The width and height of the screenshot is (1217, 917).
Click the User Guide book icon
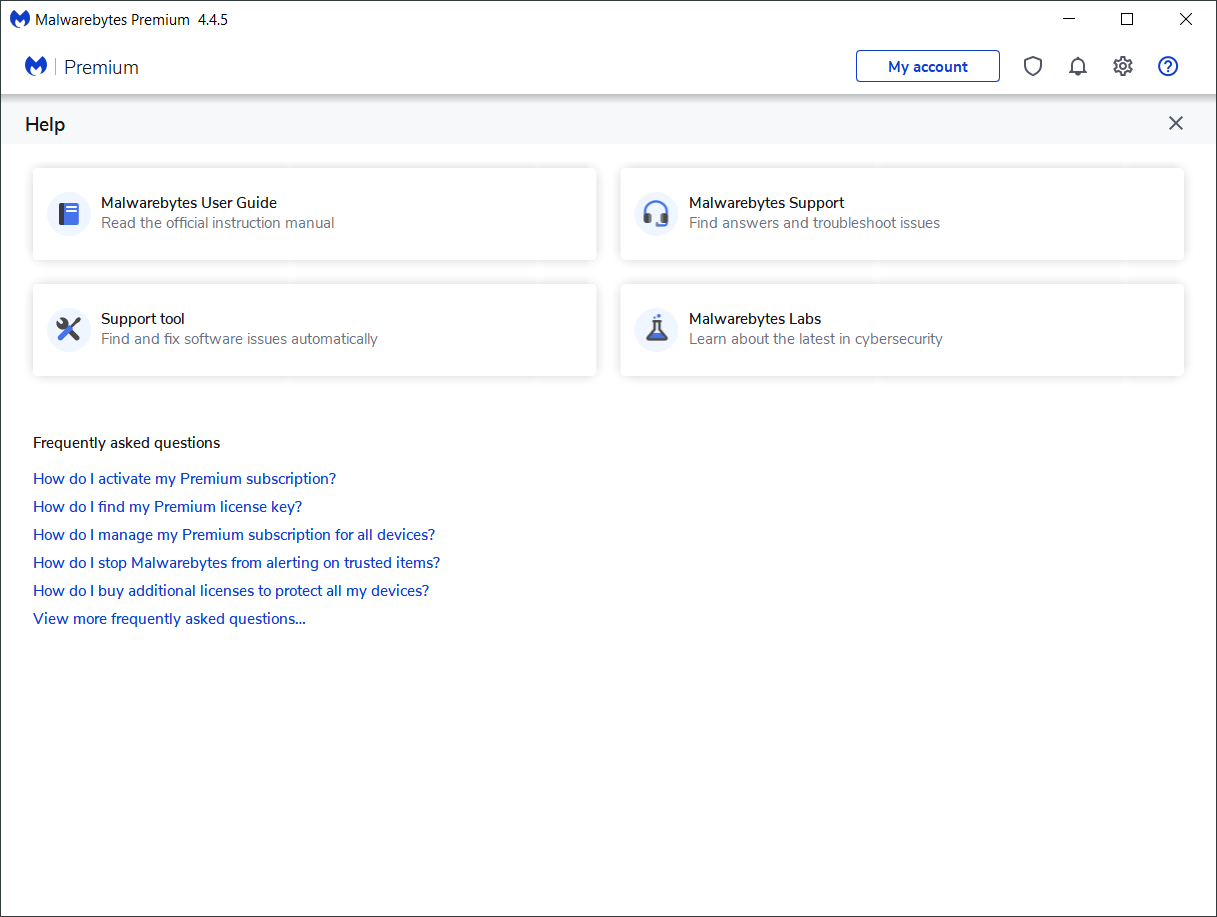tap(69, 213)
